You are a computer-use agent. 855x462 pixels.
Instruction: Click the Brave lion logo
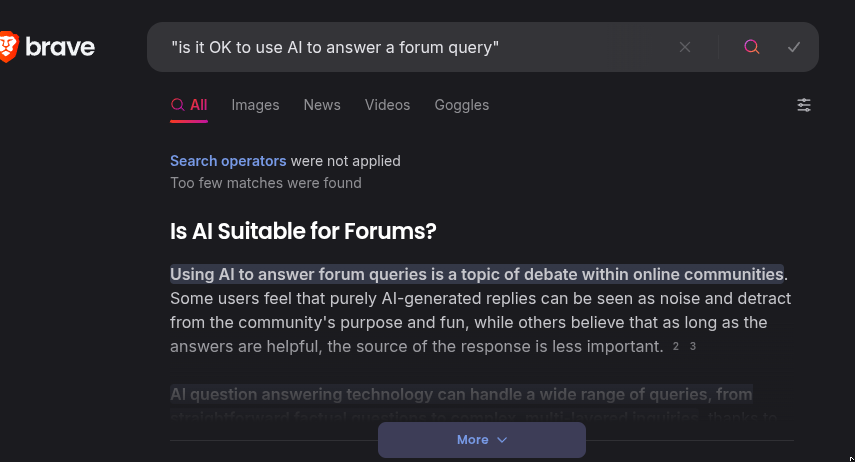coord(9,47)
